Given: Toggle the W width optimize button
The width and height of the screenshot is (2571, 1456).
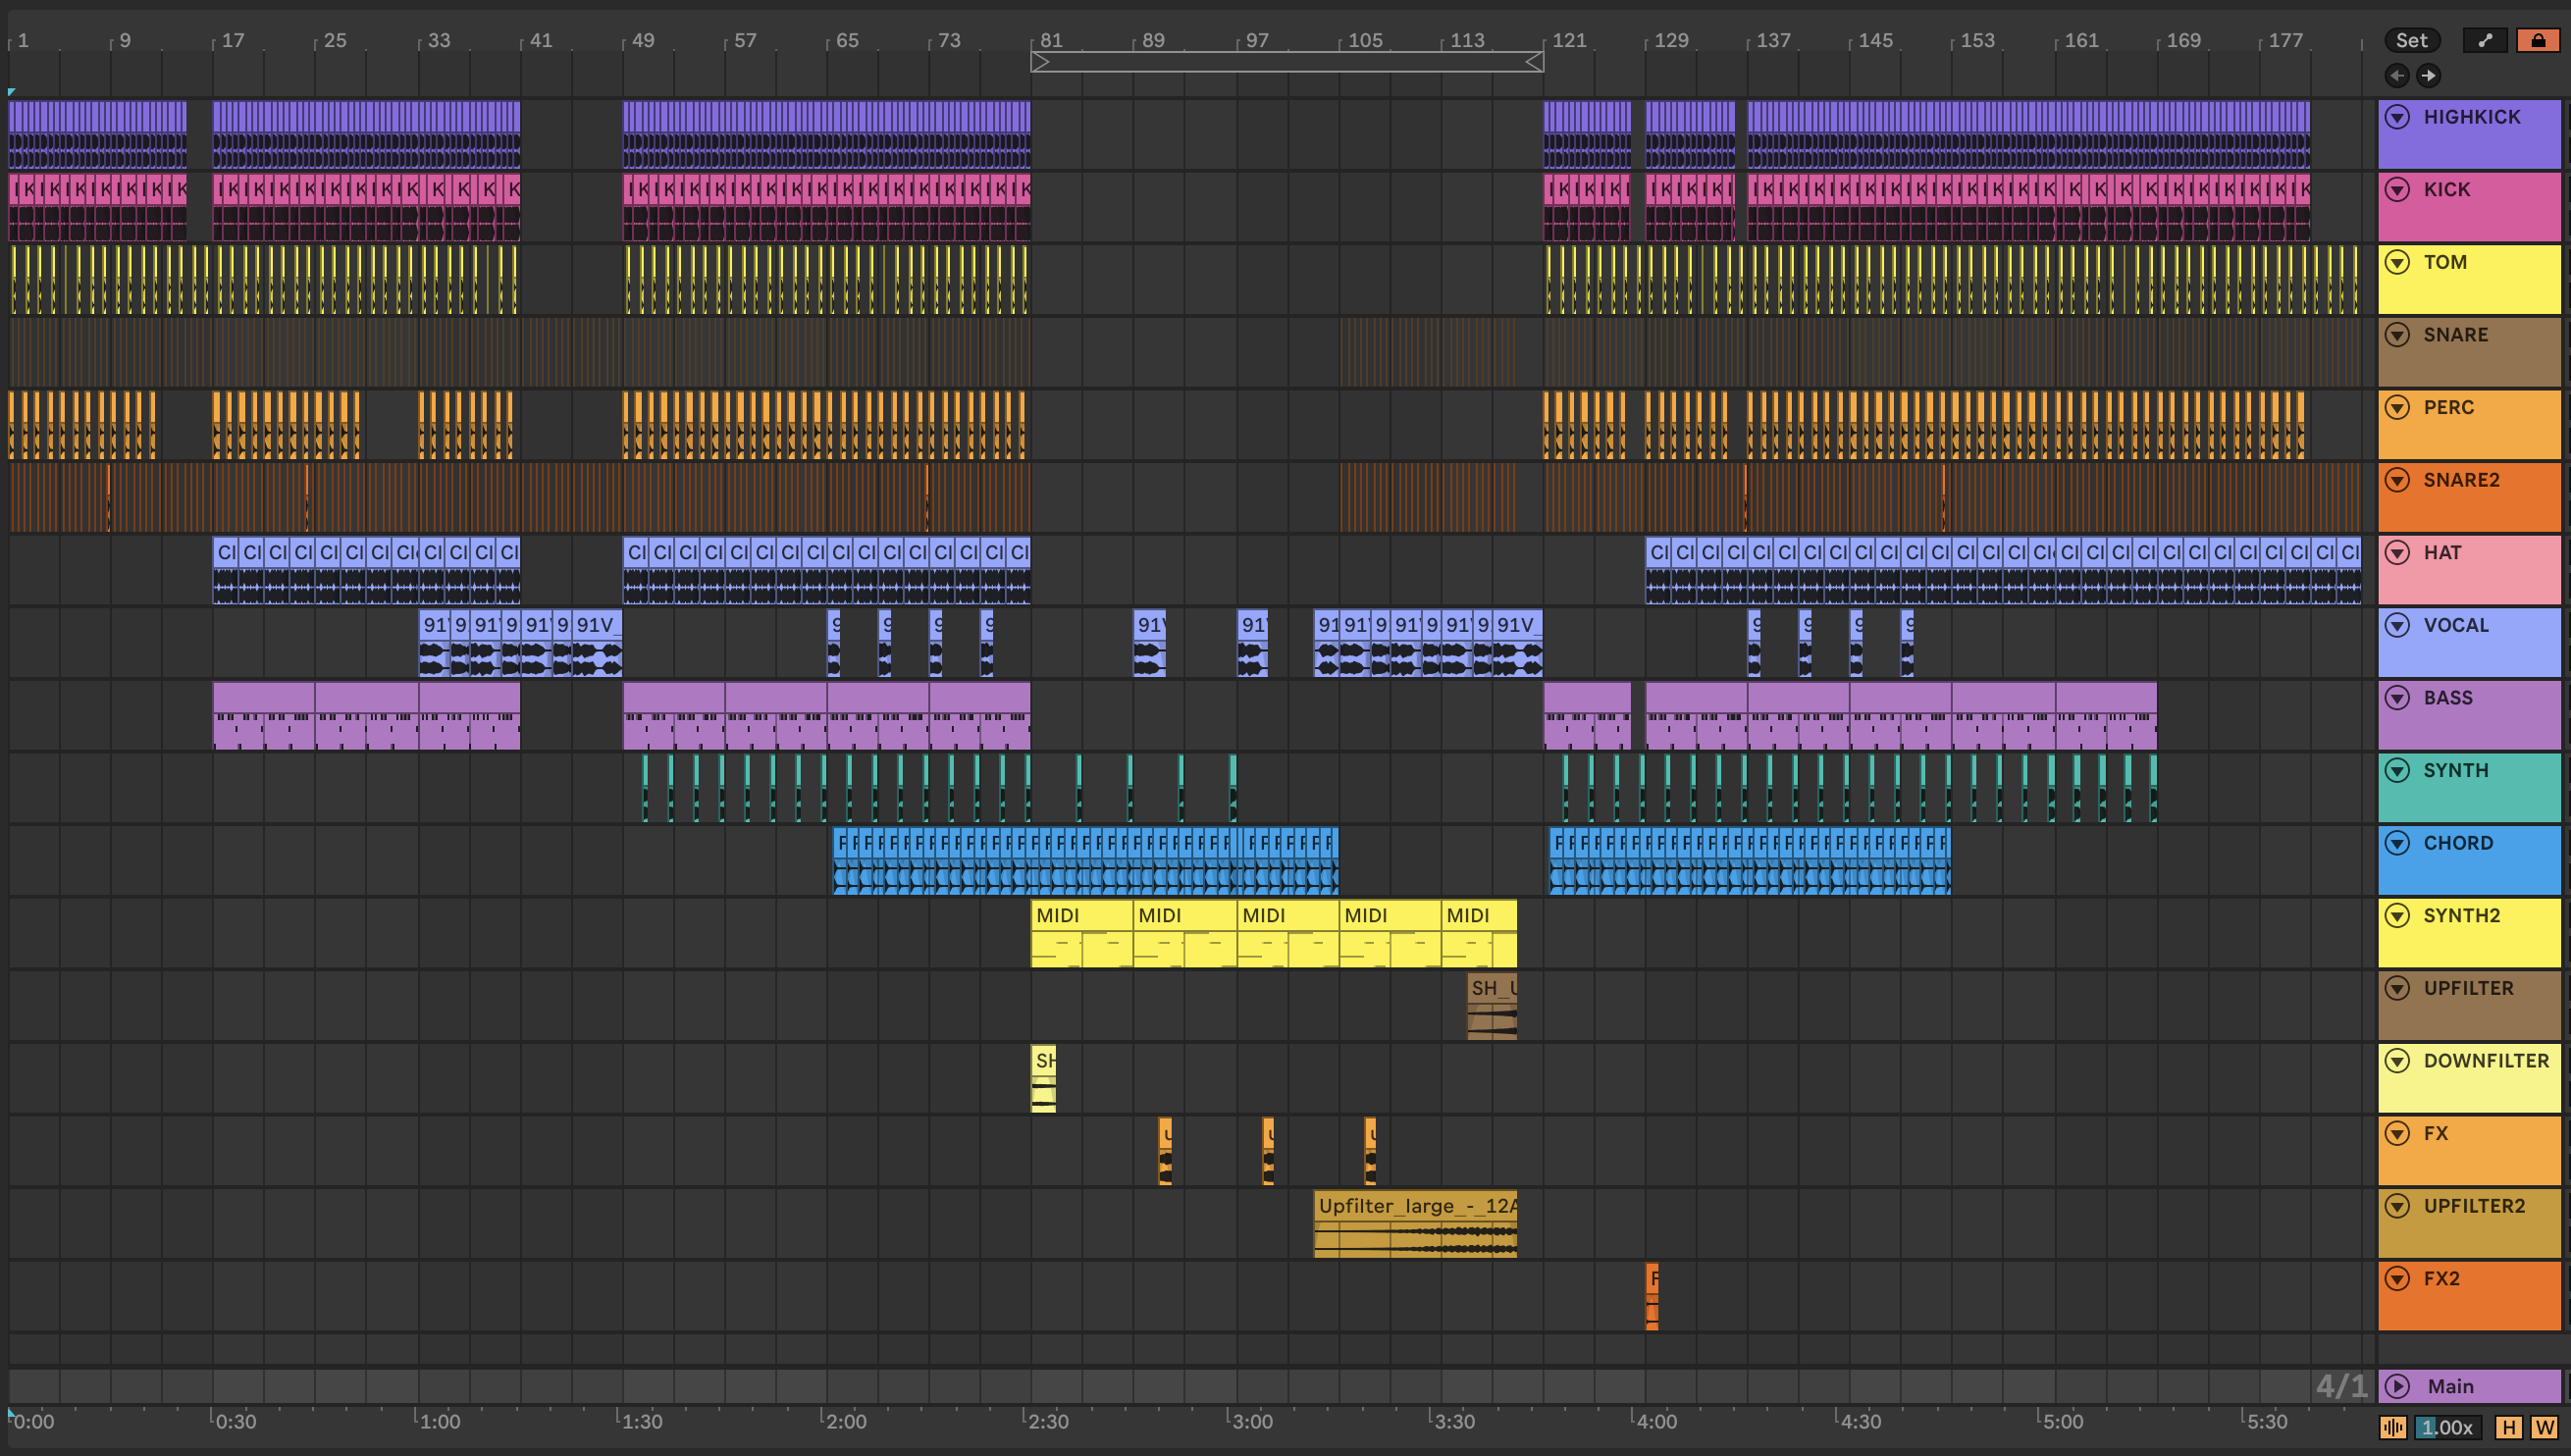Looking at the screenshot, I should pos(2544,1427).
